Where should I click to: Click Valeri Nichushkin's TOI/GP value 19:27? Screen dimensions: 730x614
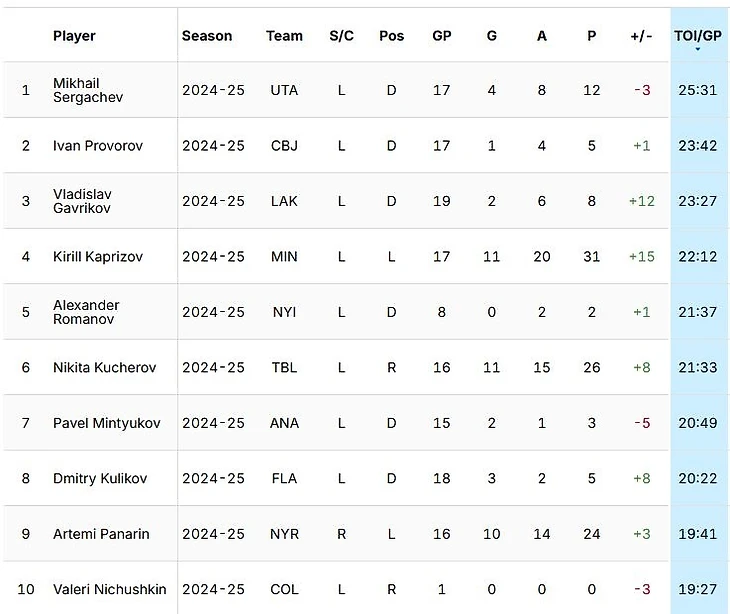coord(697,589)
